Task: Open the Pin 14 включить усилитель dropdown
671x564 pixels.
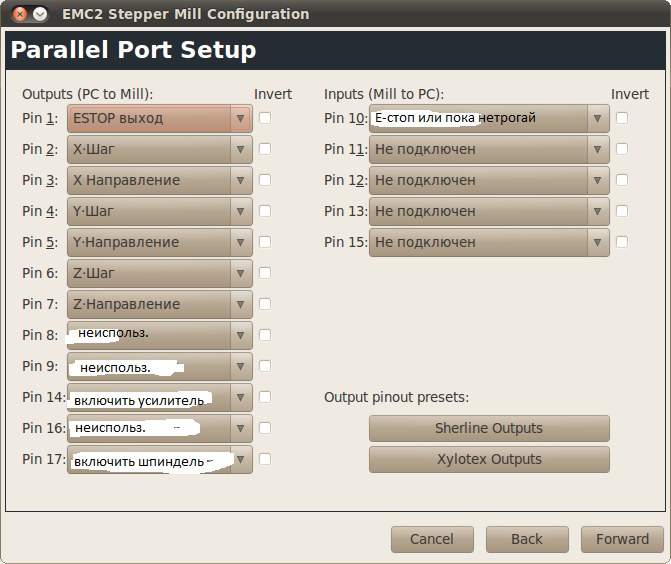Action: (x=160, y=397)
